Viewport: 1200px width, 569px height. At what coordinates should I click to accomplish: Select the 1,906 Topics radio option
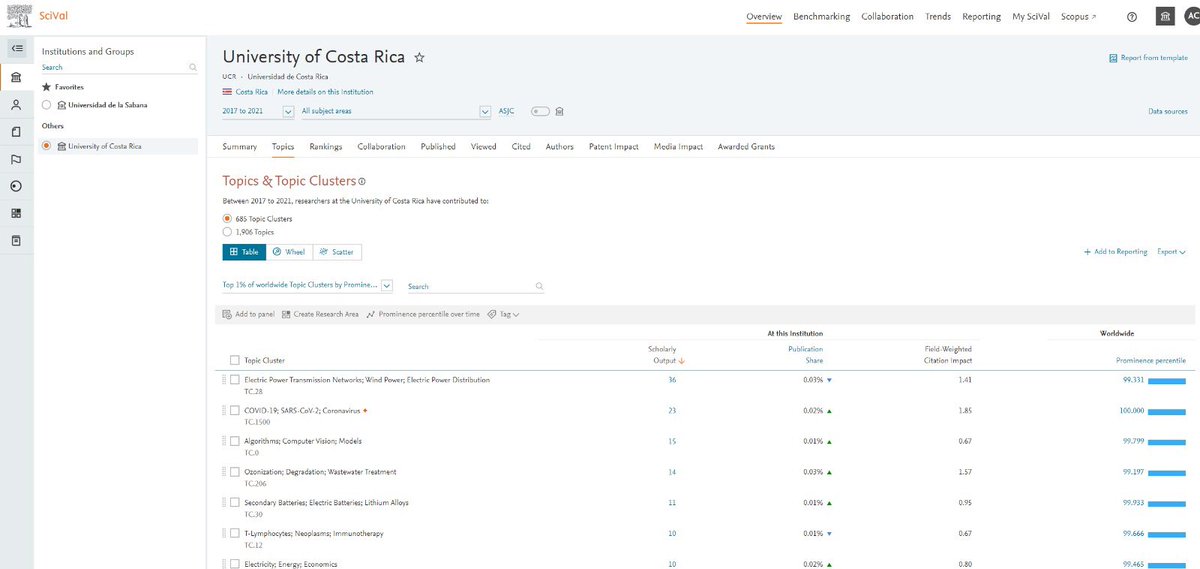tap(227, 231)
